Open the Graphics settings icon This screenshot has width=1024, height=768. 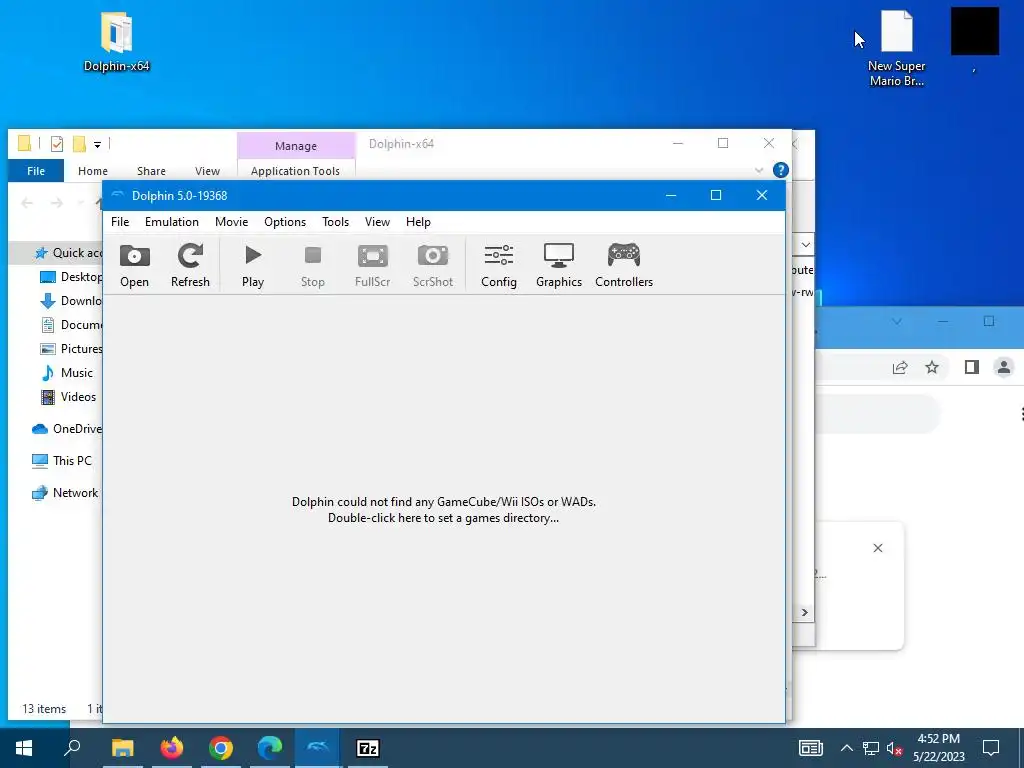[559, 265]
